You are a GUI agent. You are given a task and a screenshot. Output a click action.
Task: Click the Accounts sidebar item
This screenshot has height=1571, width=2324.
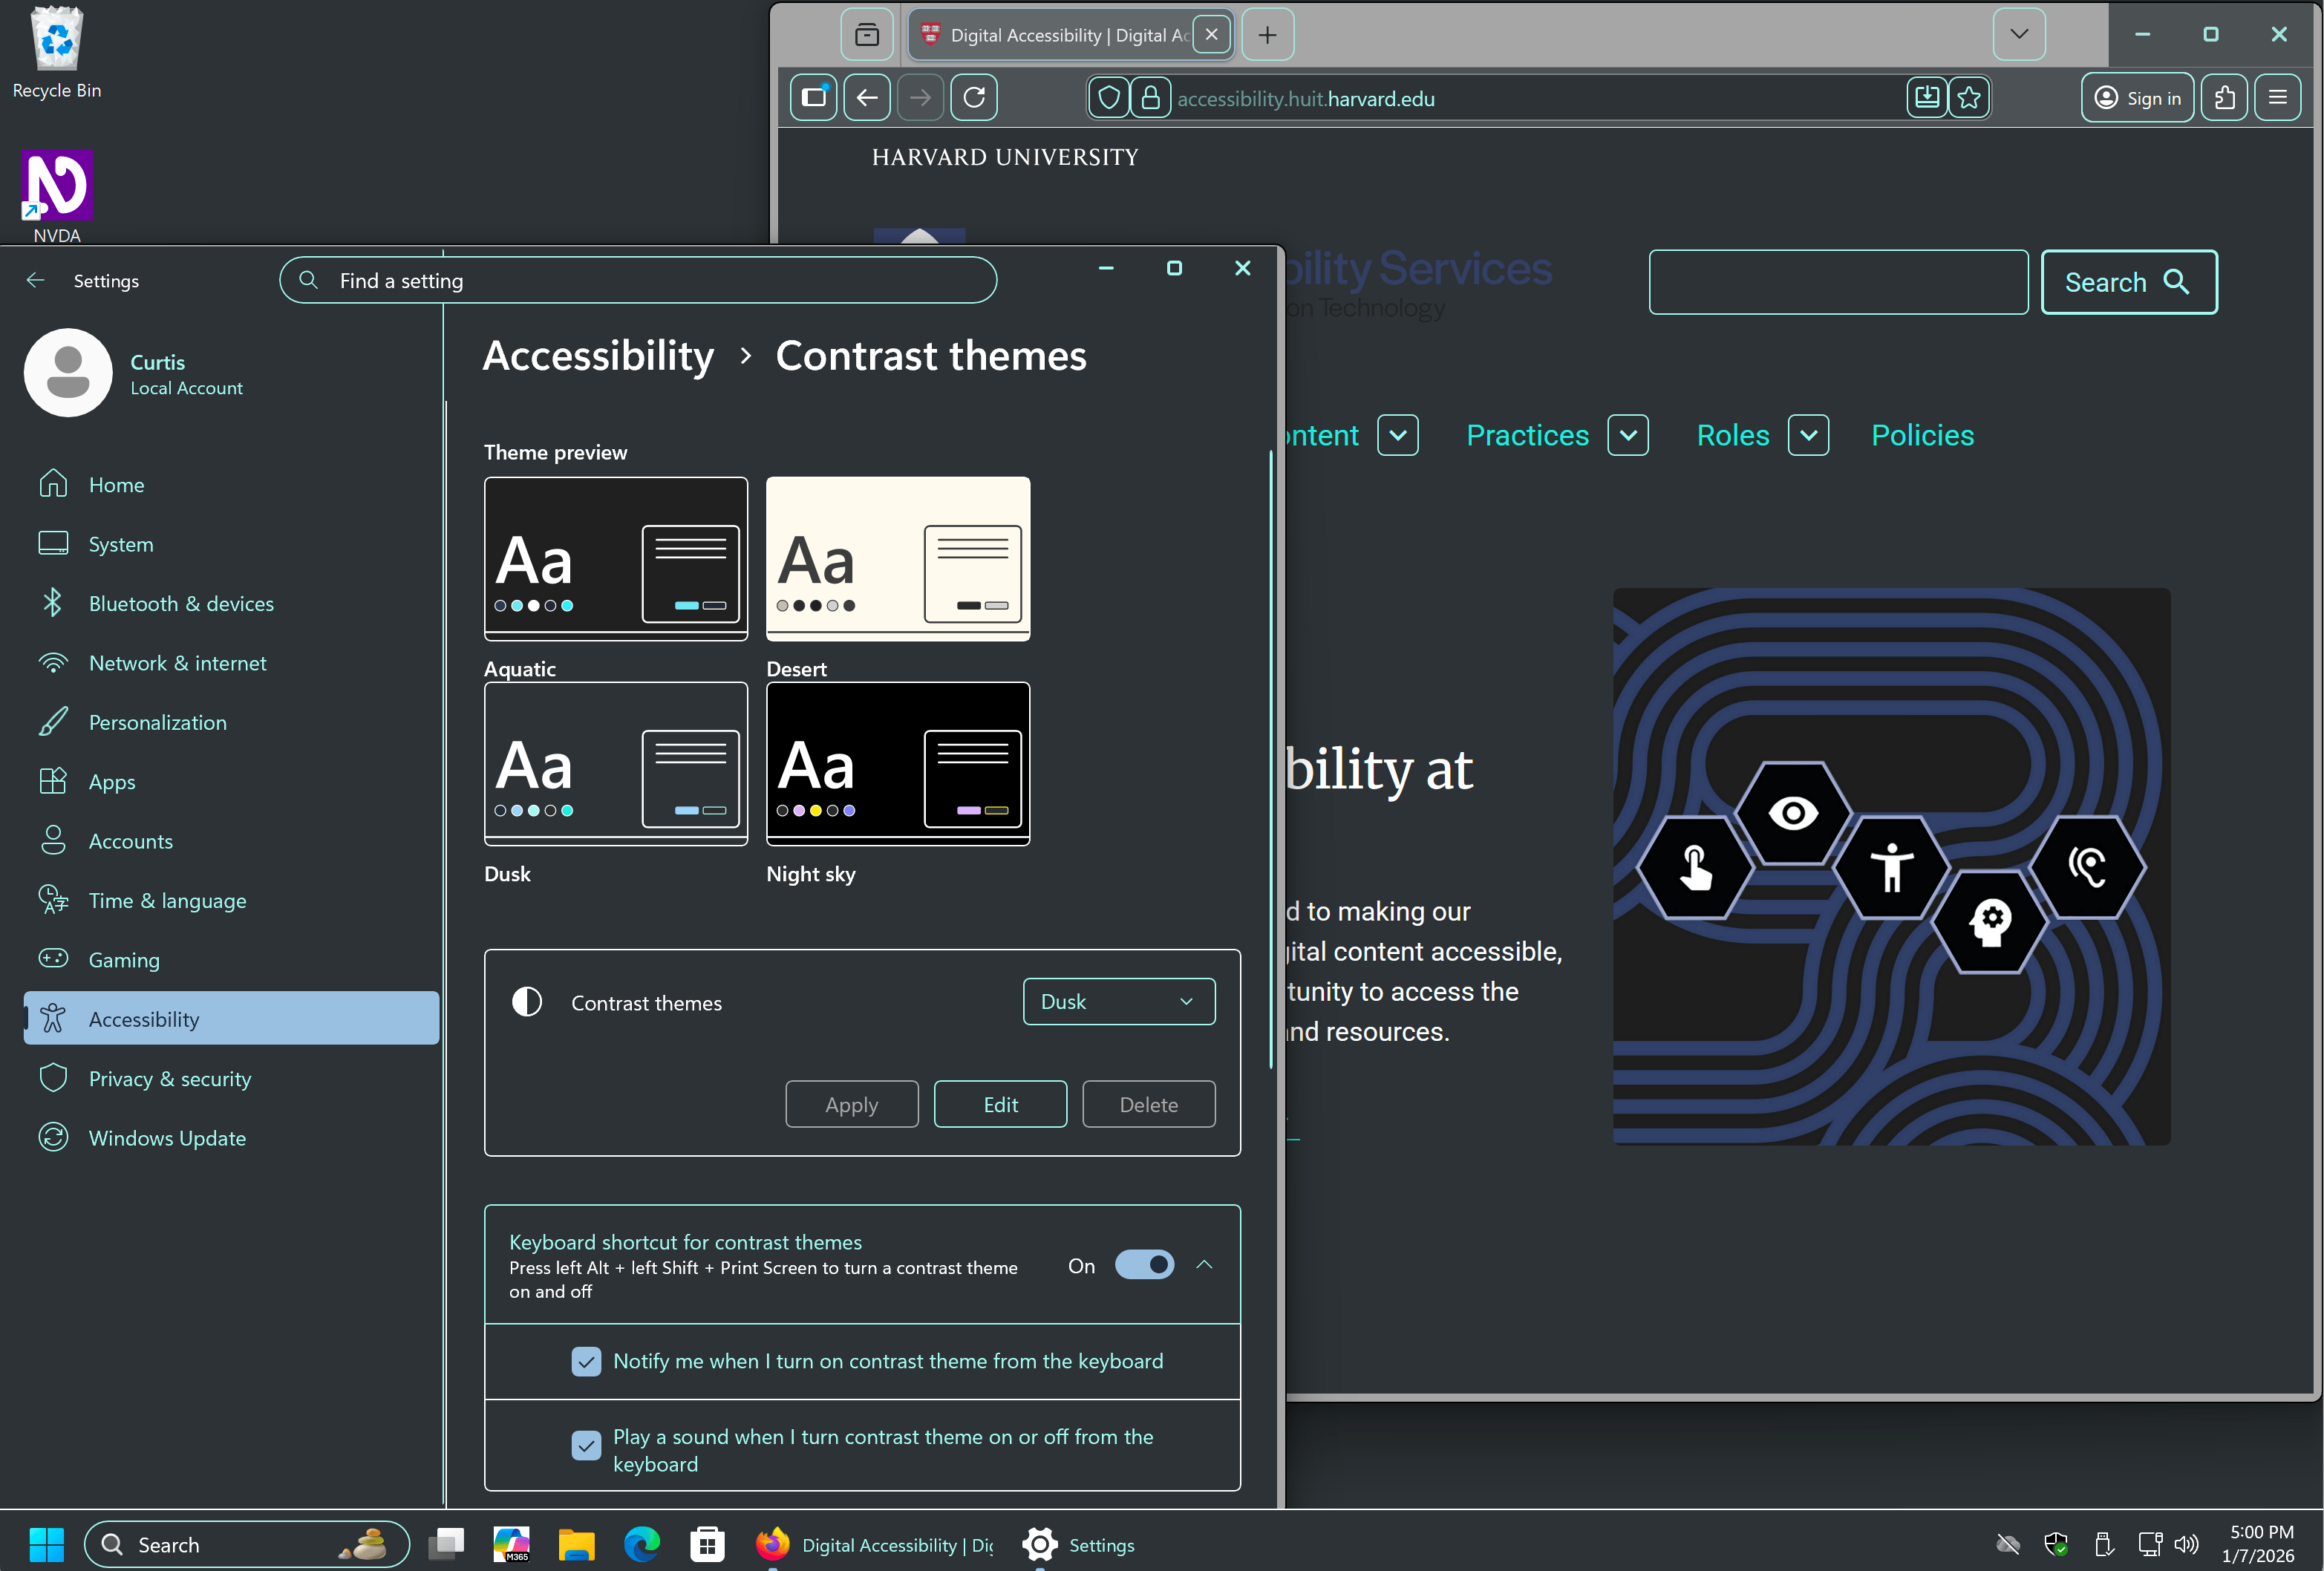(x=230, y=841)
